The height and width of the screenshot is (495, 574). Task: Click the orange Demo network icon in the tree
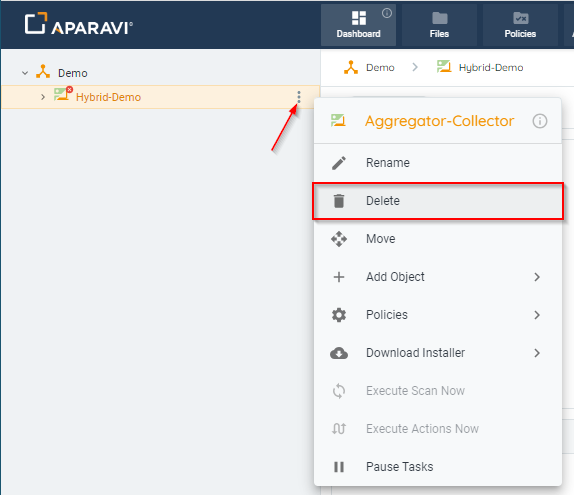pyautogui.click(x=43, y=72)
